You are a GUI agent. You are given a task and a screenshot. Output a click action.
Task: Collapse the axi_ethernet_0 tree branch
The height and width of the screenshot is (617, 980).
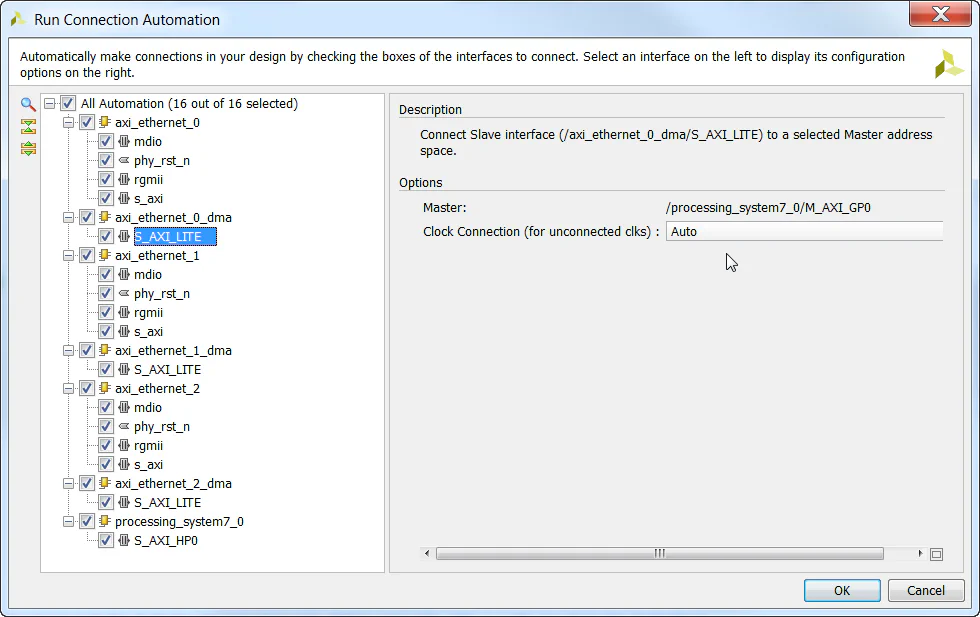point(68,121)
